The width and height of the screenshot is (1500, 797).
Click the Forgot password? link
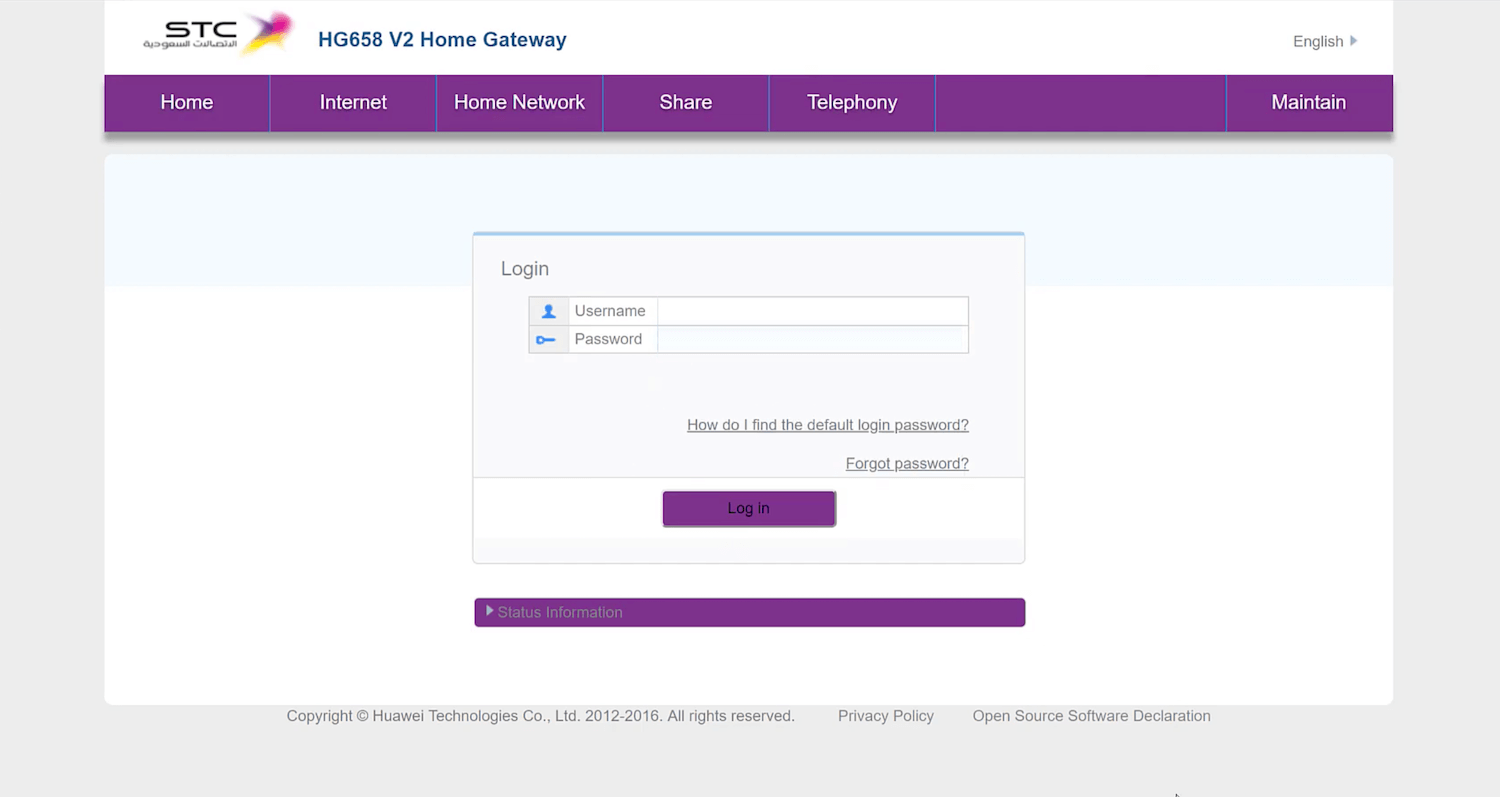click(907, 463)
